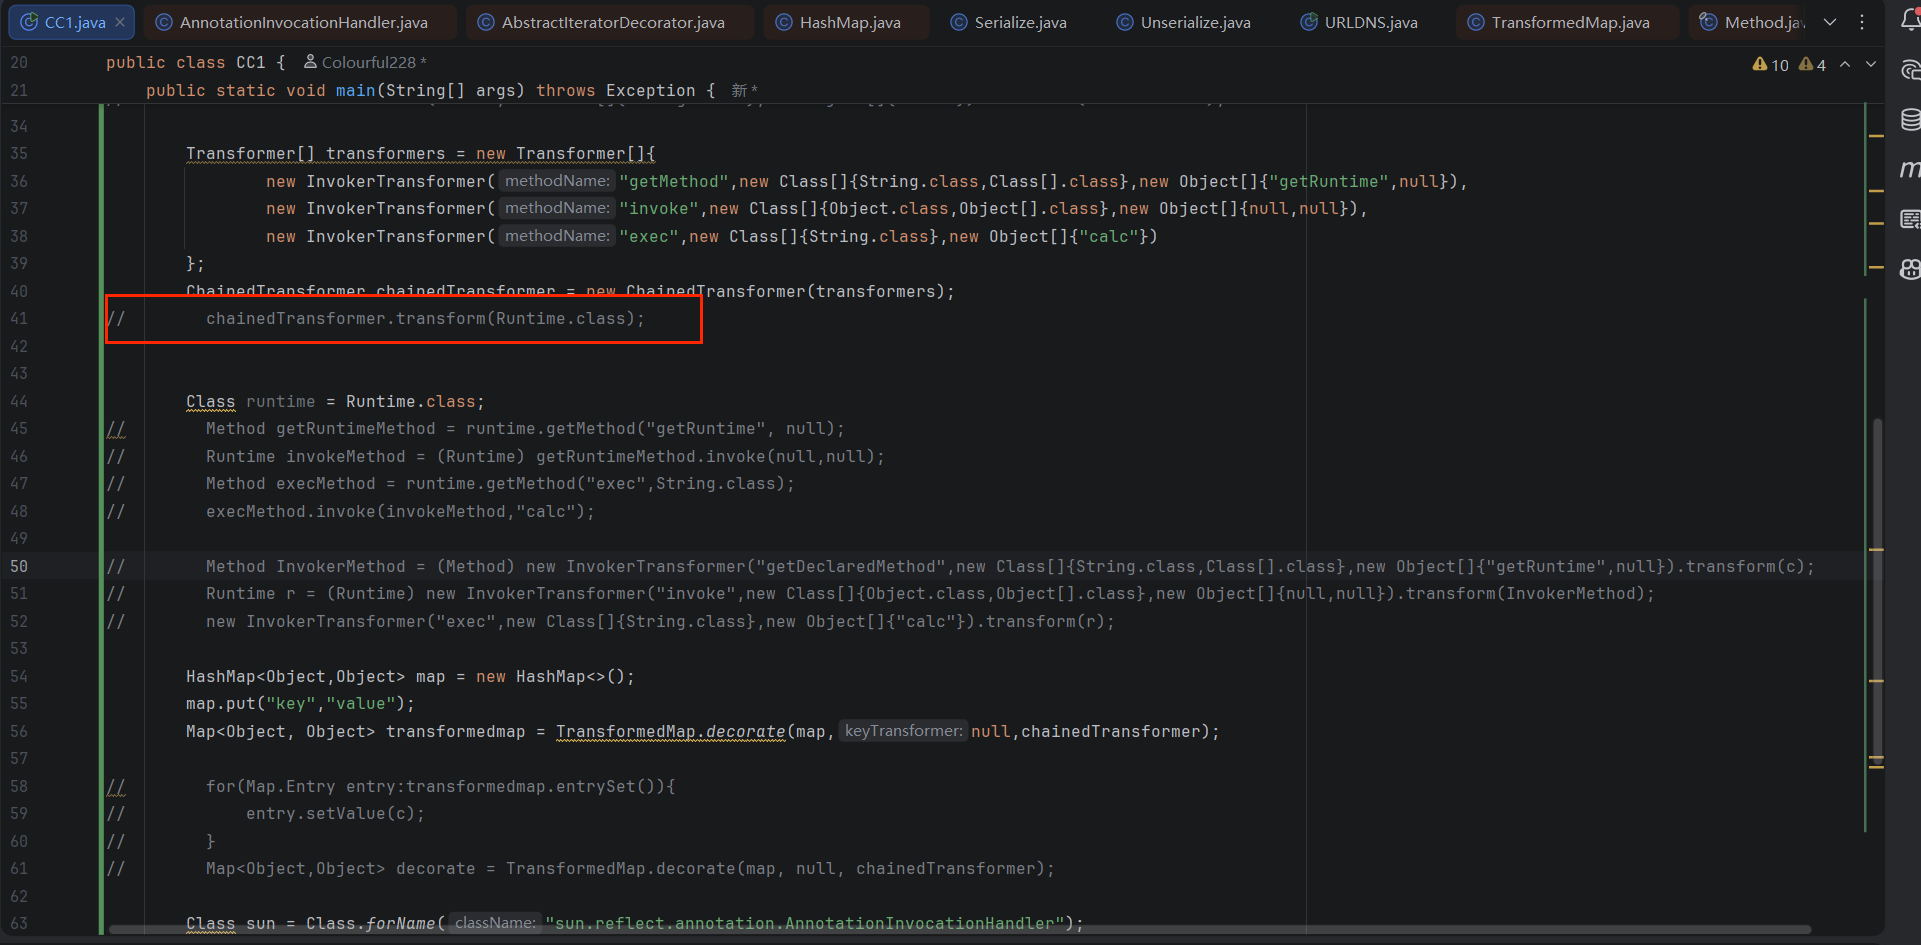The image size is (1921, 945).
Task: Click the 10 warnings indicator
Action: pos(1770,65)
